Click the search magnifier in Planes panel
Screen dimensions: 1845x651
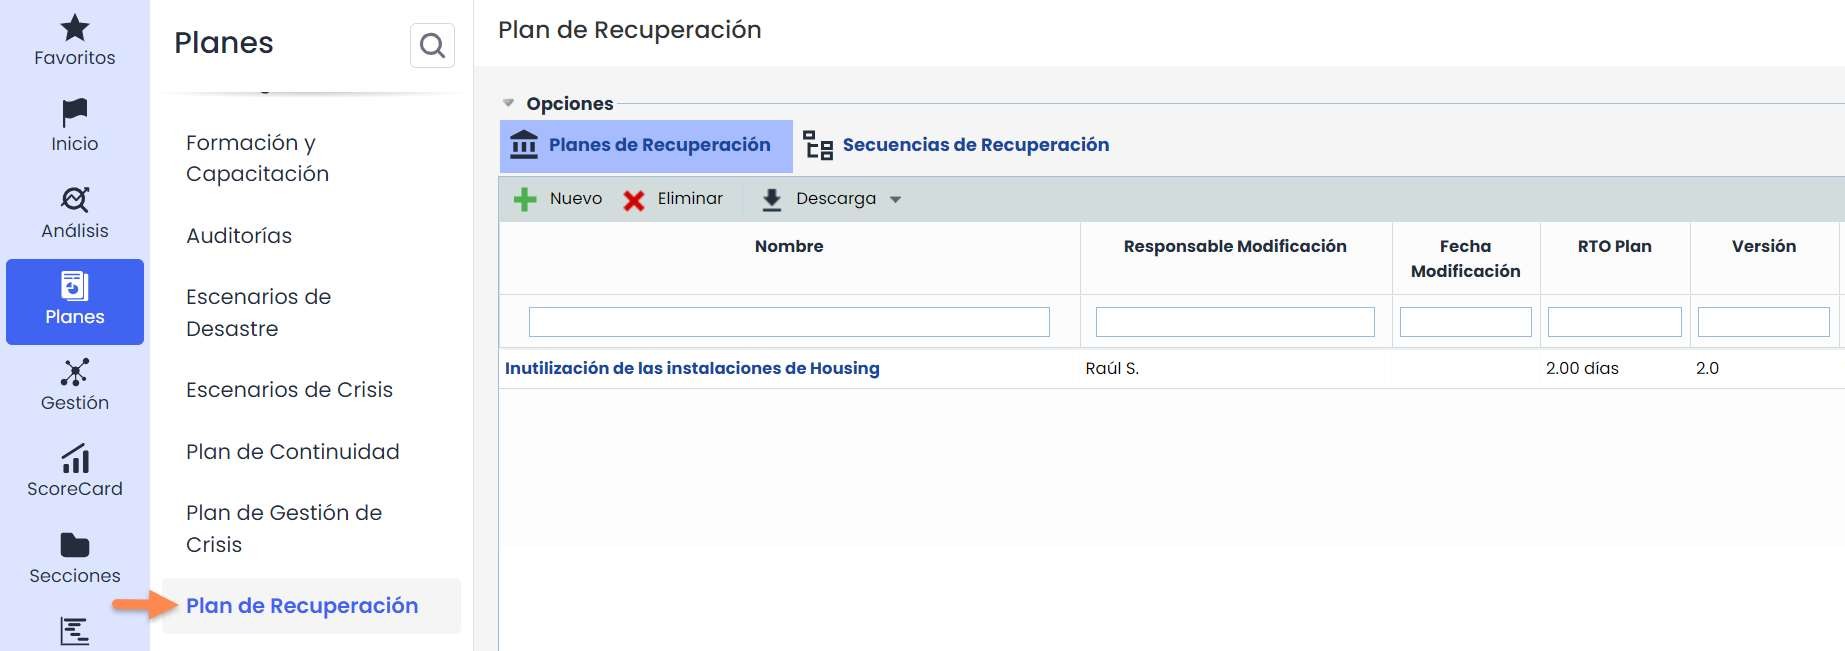coord(432,46)
